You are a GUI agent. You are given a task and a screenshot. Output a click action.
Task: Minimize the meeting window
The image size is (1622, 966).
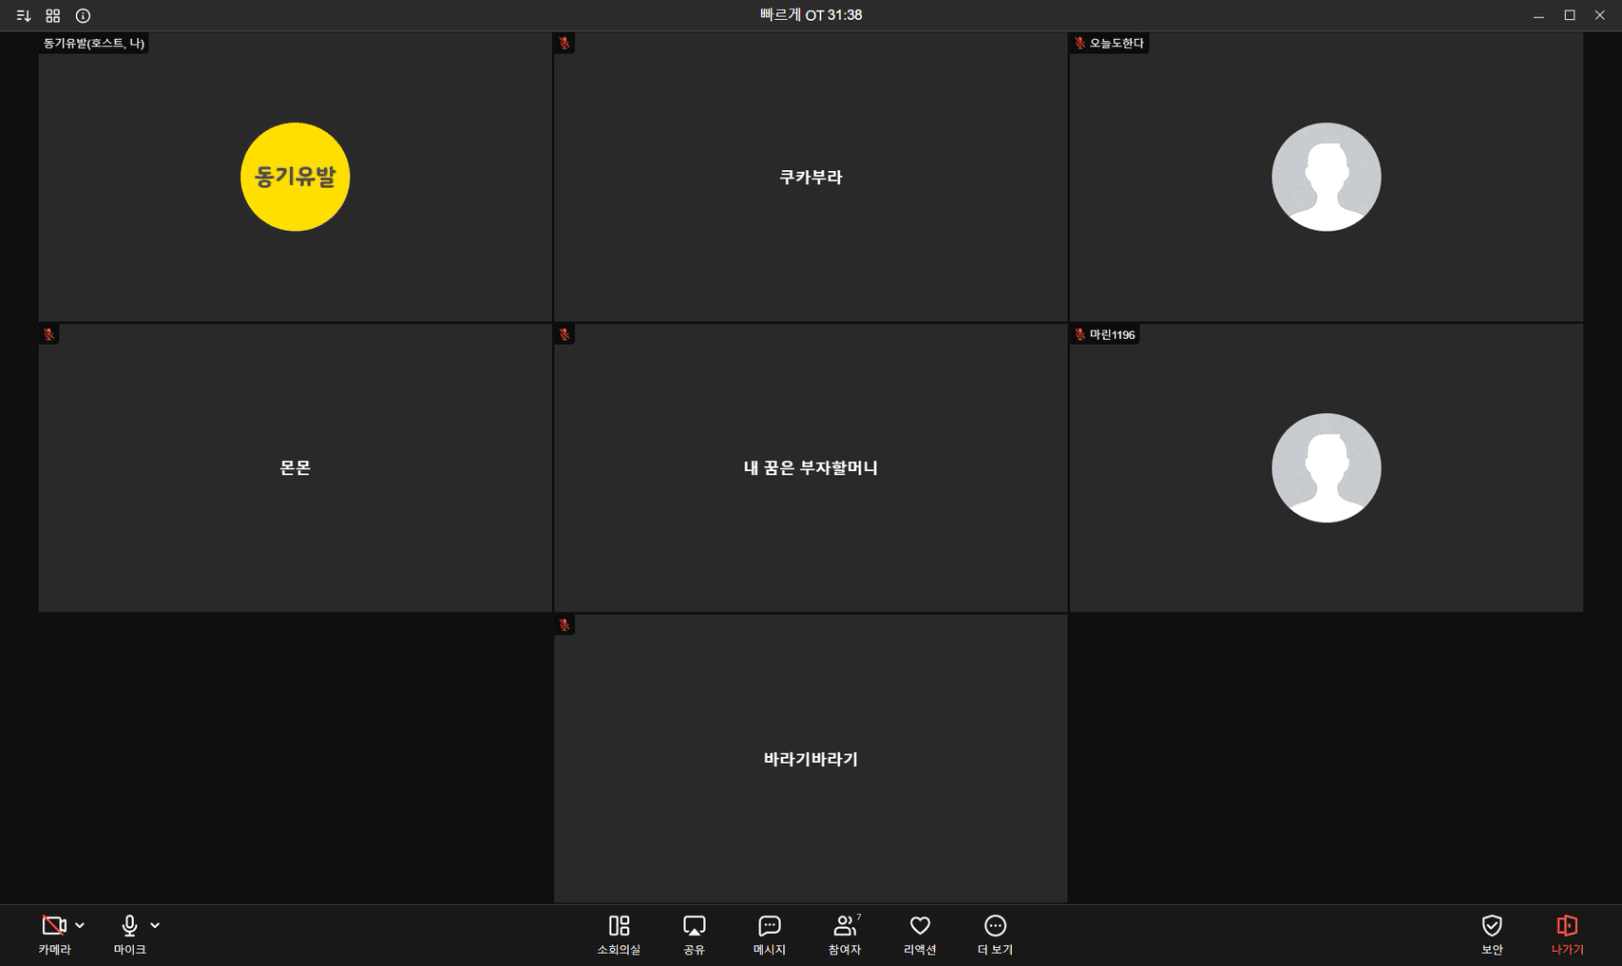point(1539,16)
